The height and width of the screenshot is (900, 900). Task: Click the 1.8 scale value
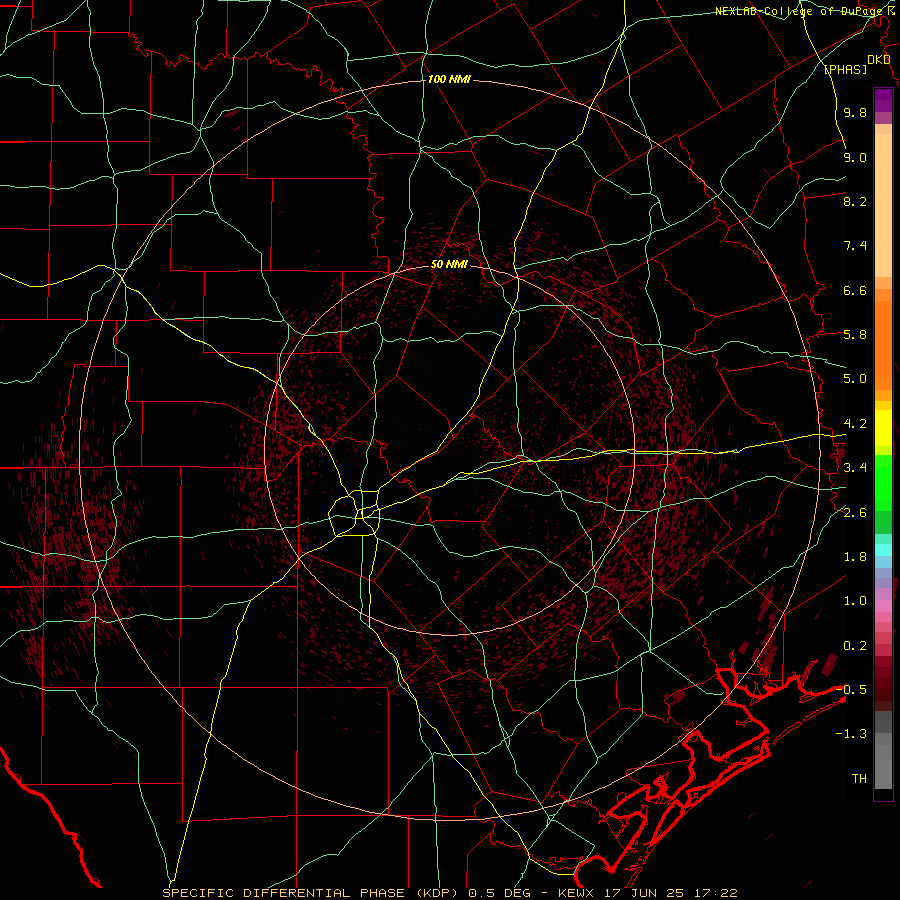point(855,557)
